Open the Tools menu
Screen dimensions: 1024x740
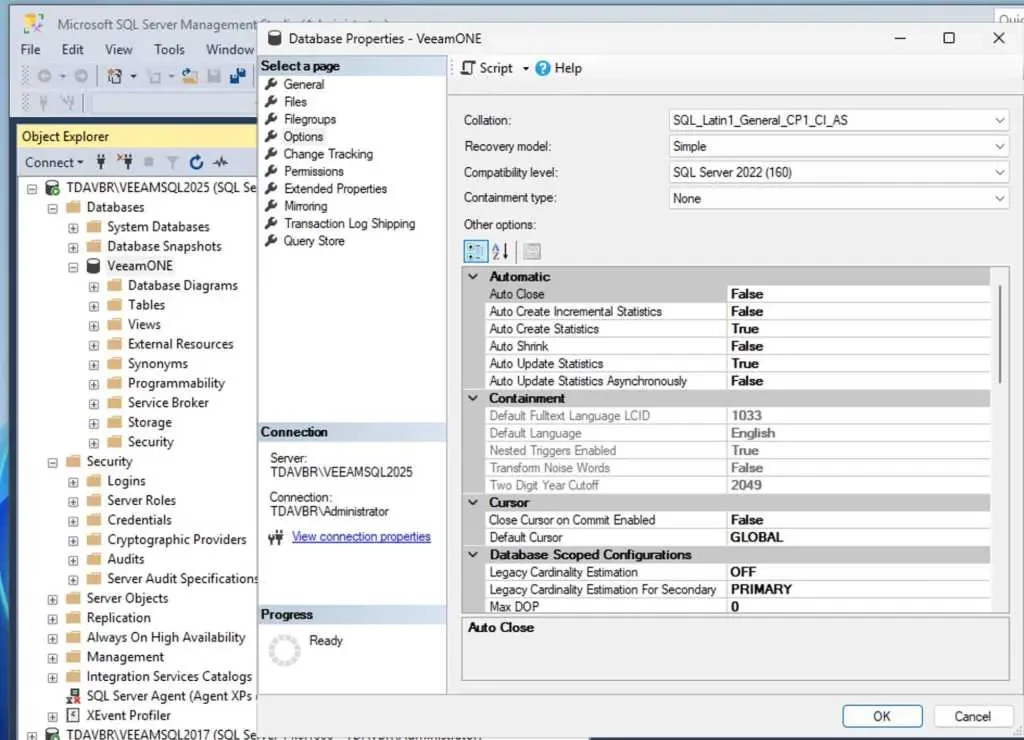coord(169,50)
